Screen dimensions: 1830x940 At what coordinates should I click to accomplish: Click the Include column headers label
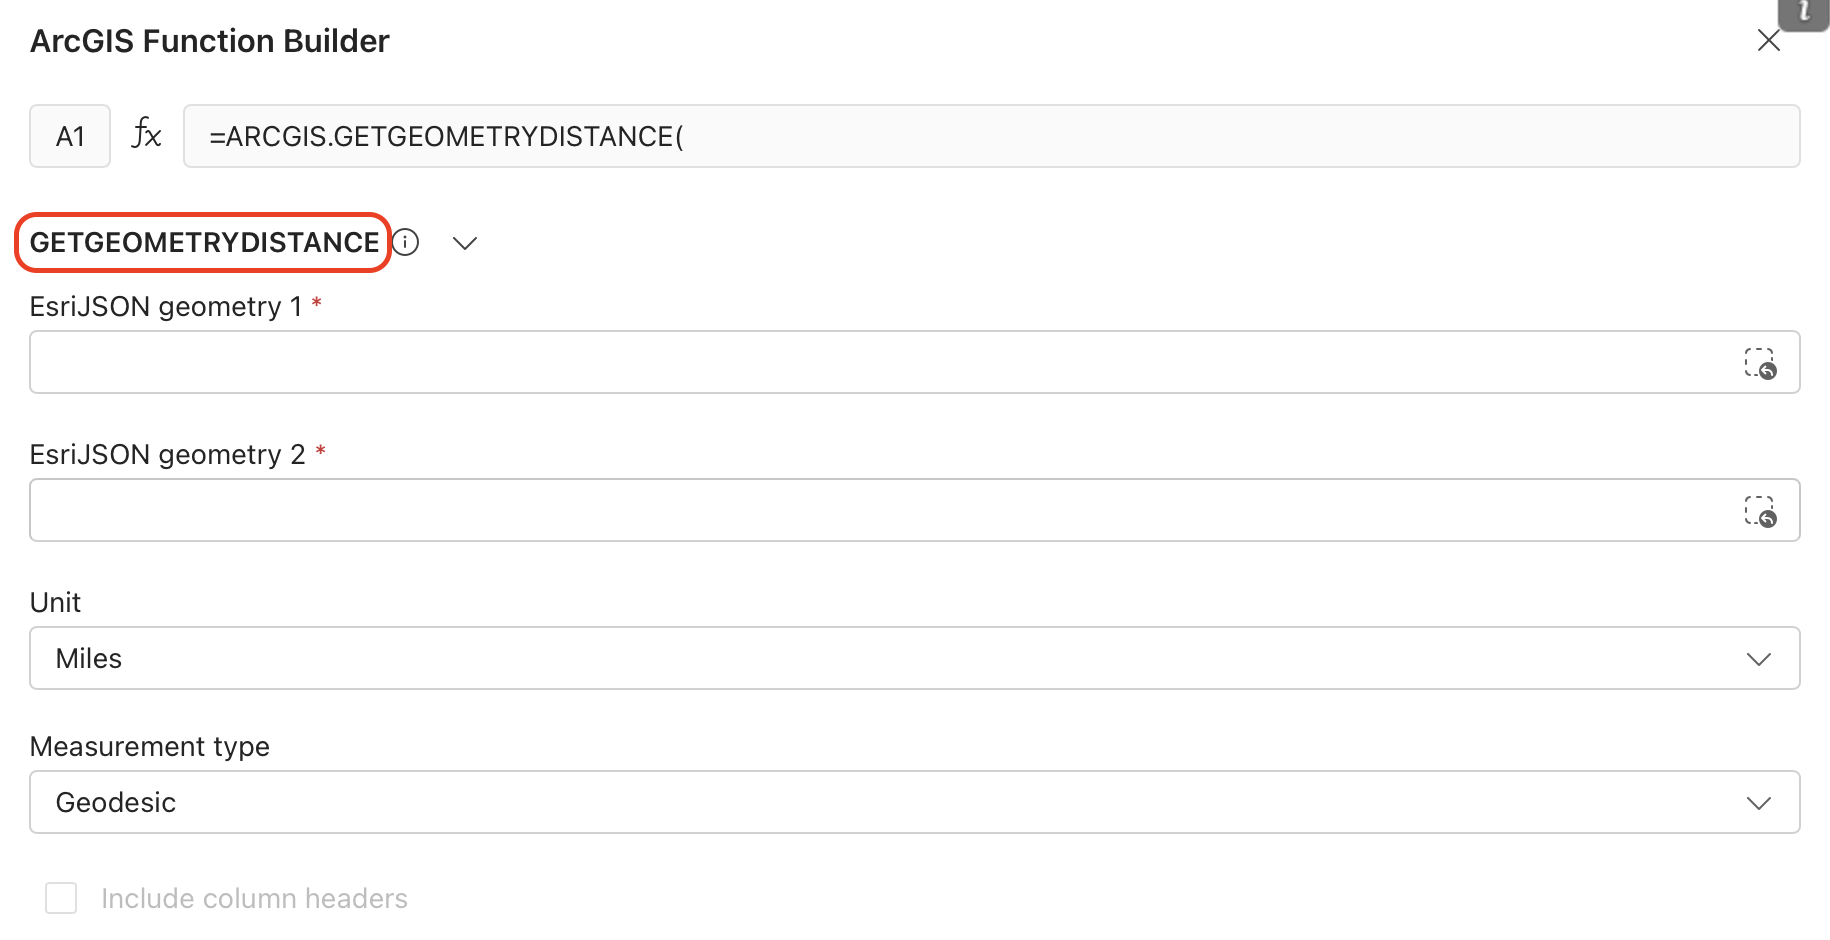(254, 899)
